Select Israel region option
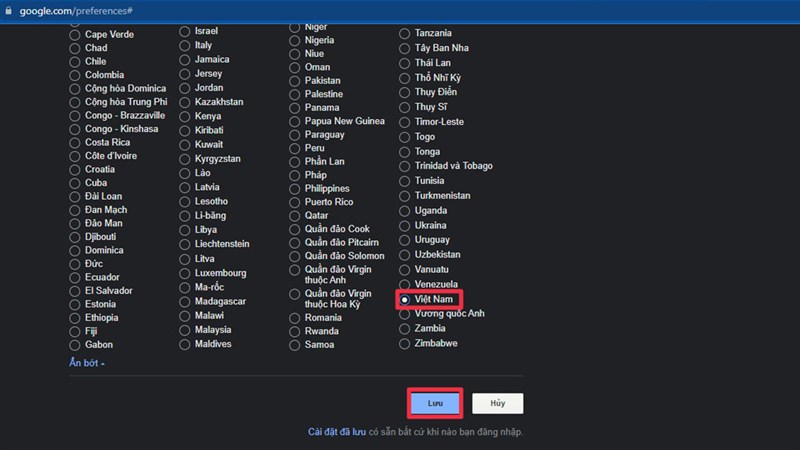 point(185,32)
